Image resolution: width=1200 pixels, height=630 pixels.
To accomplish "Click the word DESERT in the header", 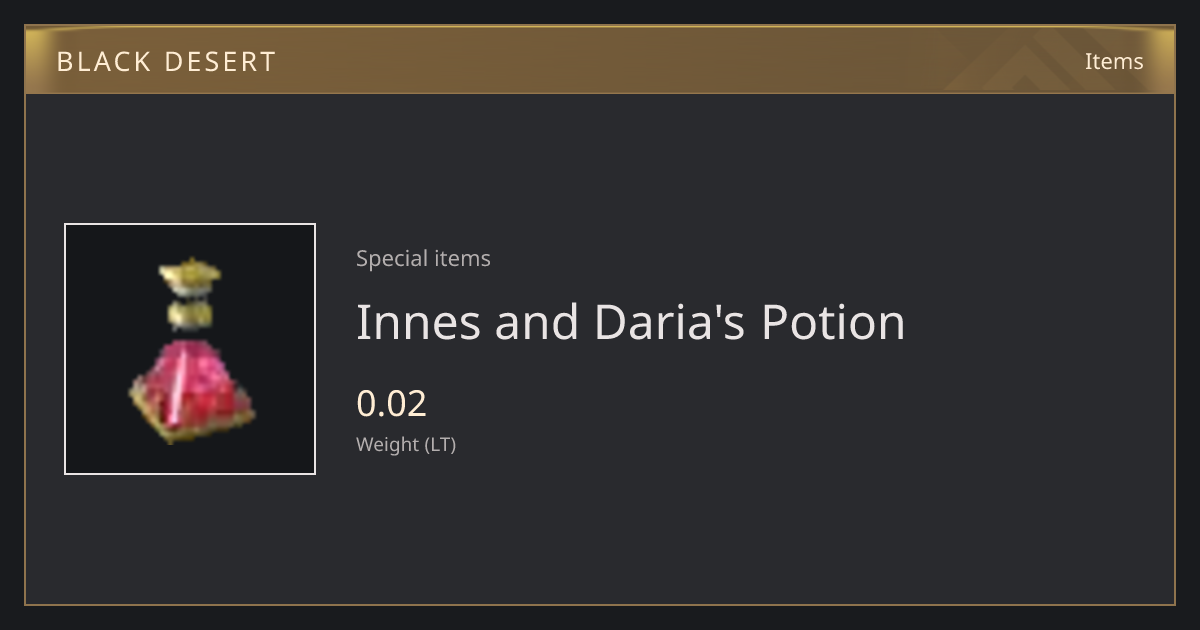I will [x=219, y=62].
